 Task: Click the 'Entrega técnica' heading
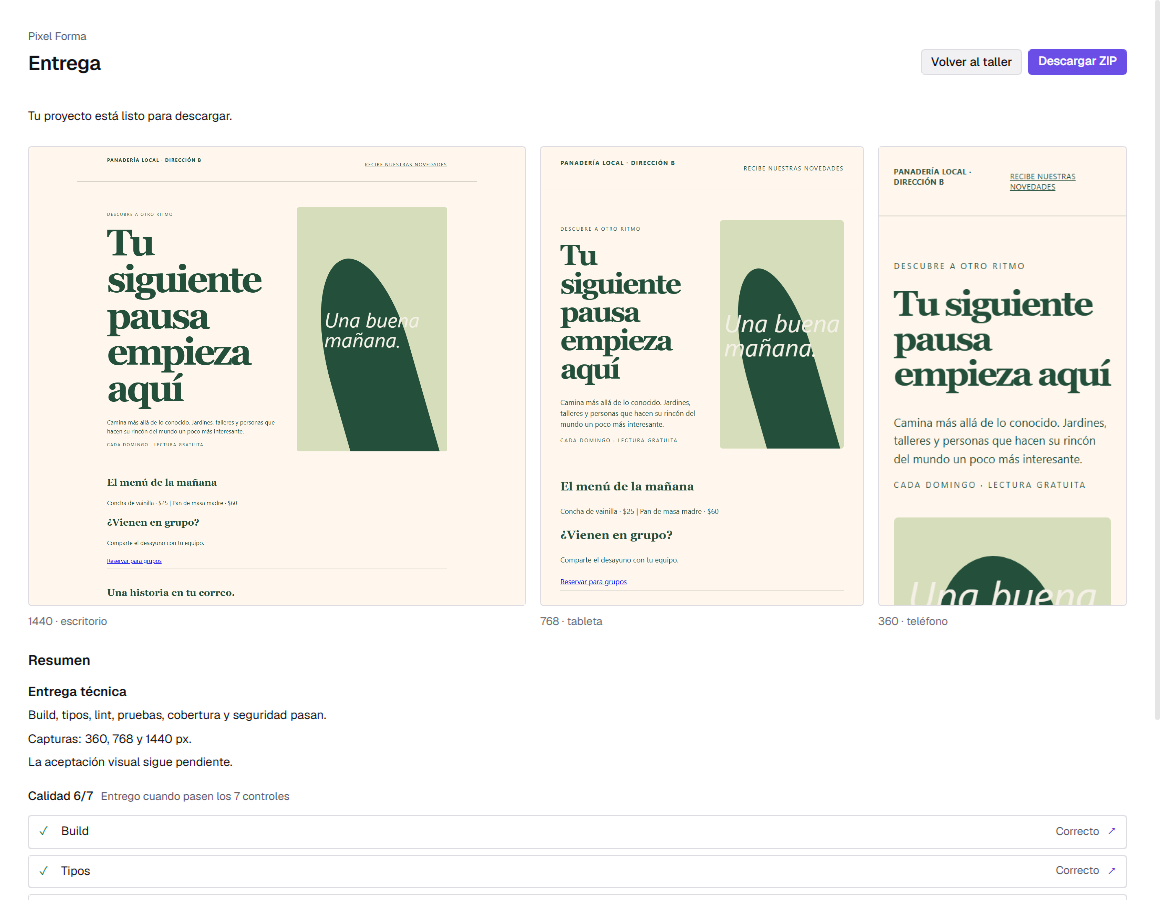77,691
